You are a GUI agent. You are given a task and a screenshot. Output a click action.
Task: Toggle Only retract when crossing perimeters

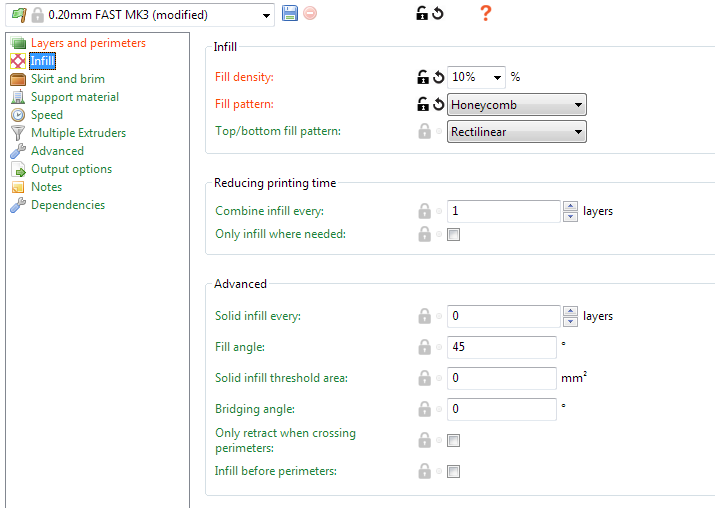(x=453, y=441)
